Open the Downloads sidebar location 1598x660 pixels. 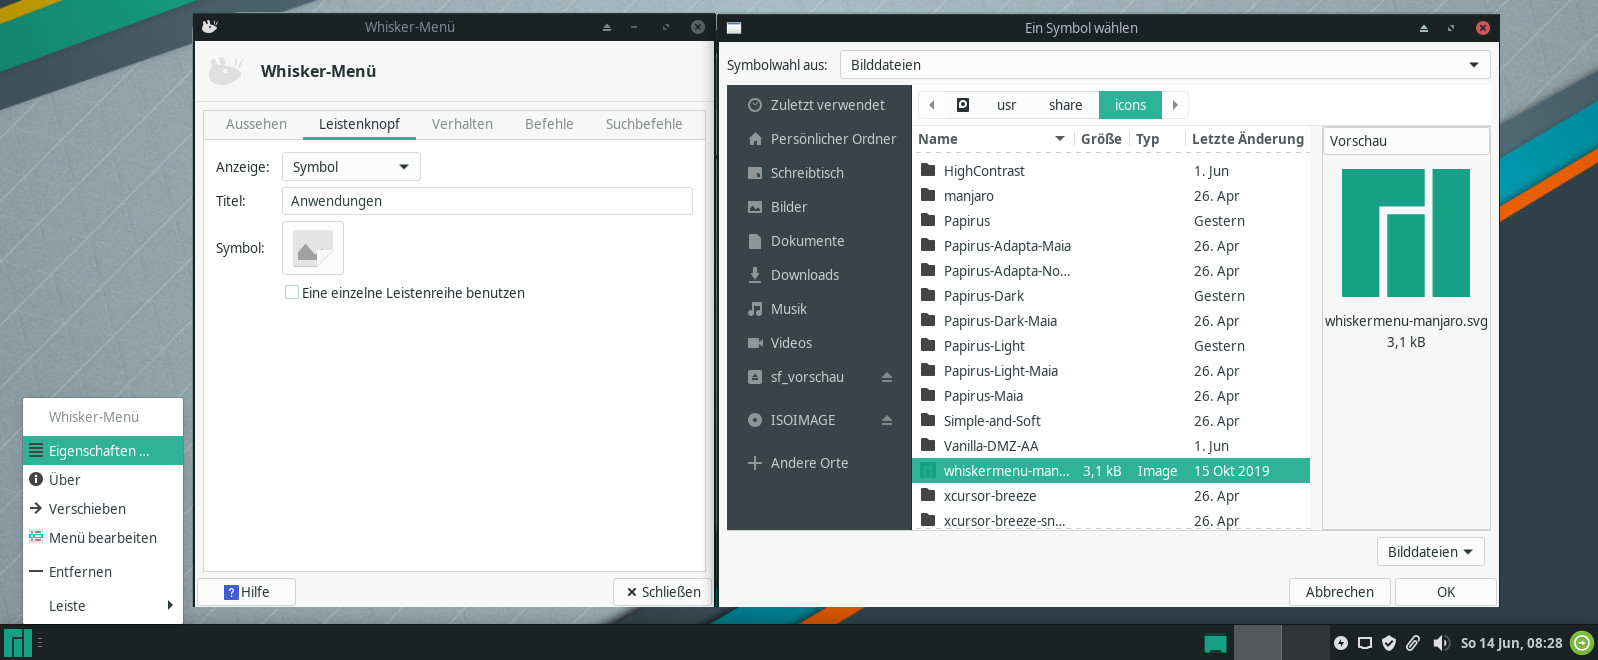[804, 275]
